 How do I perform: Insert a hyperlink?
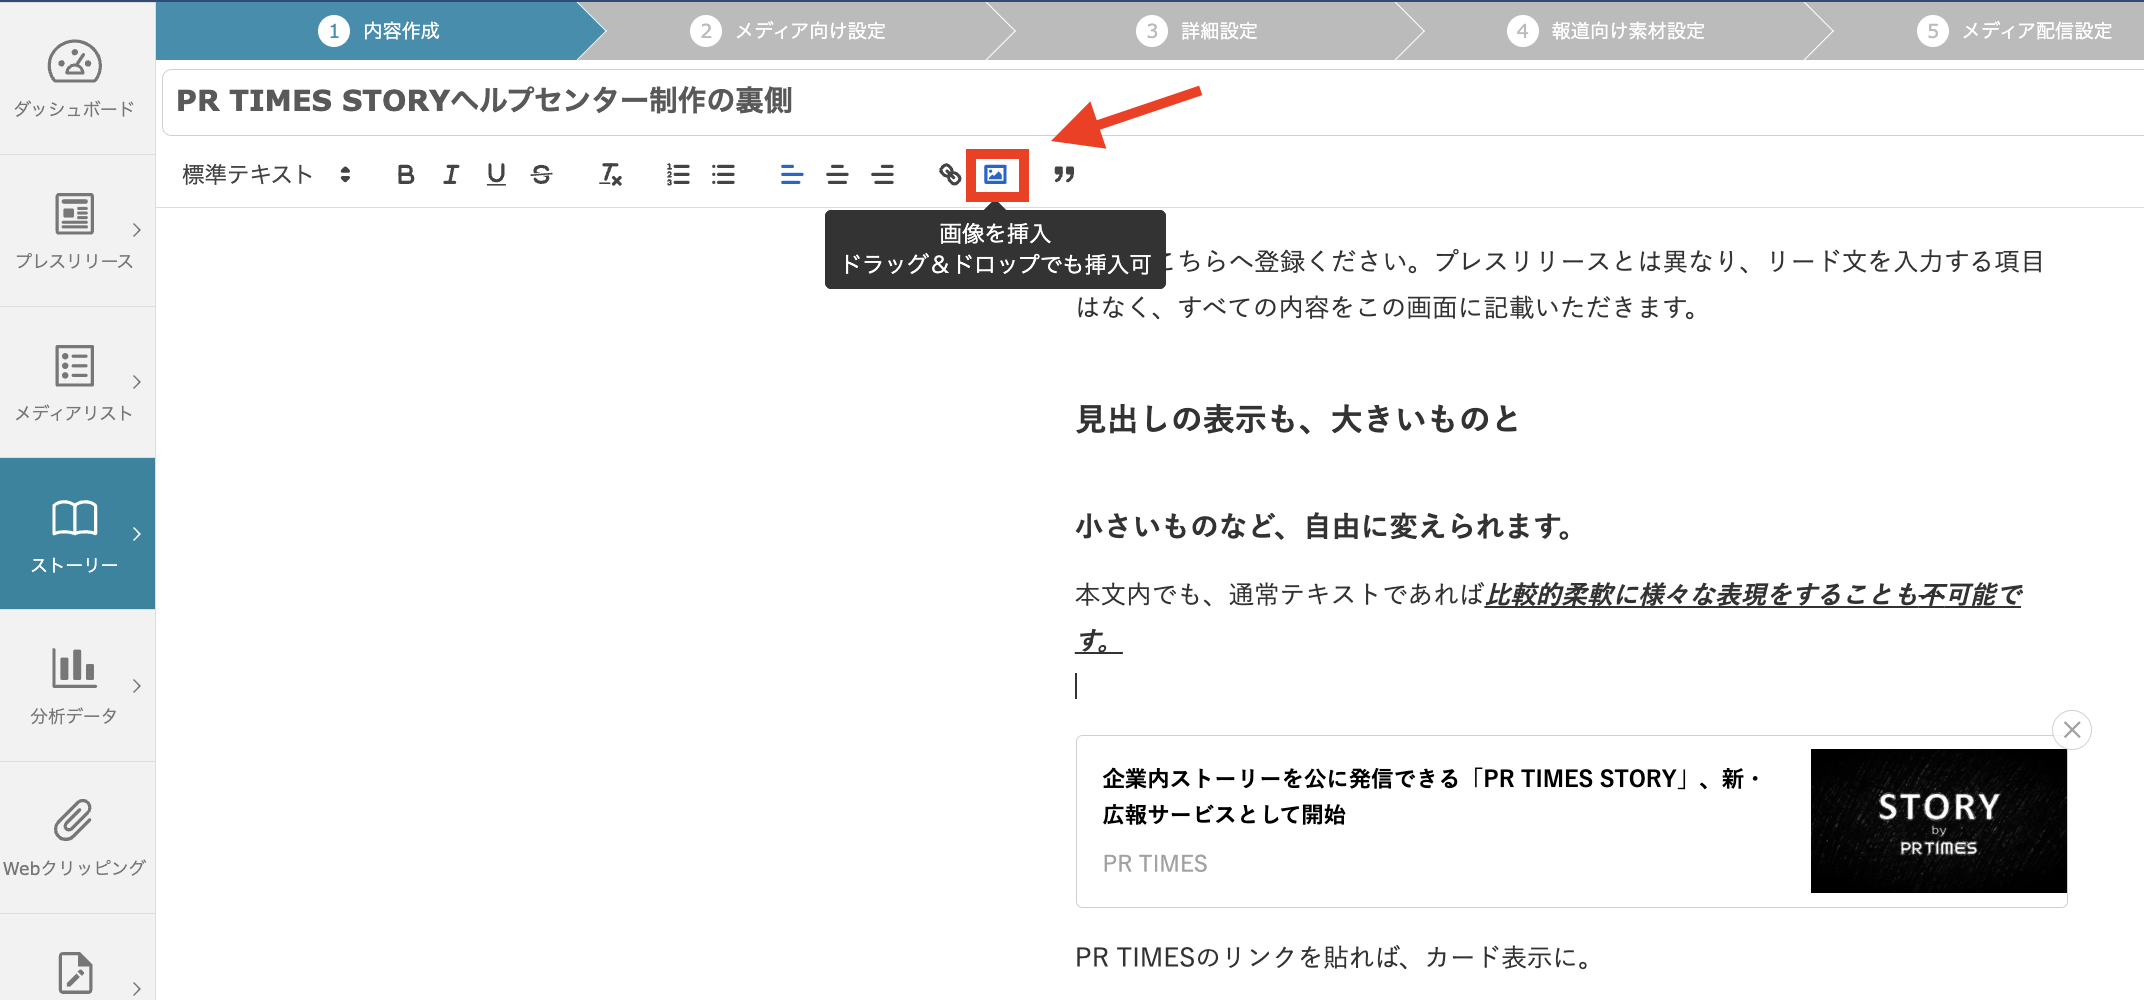[x=950, y=175]
